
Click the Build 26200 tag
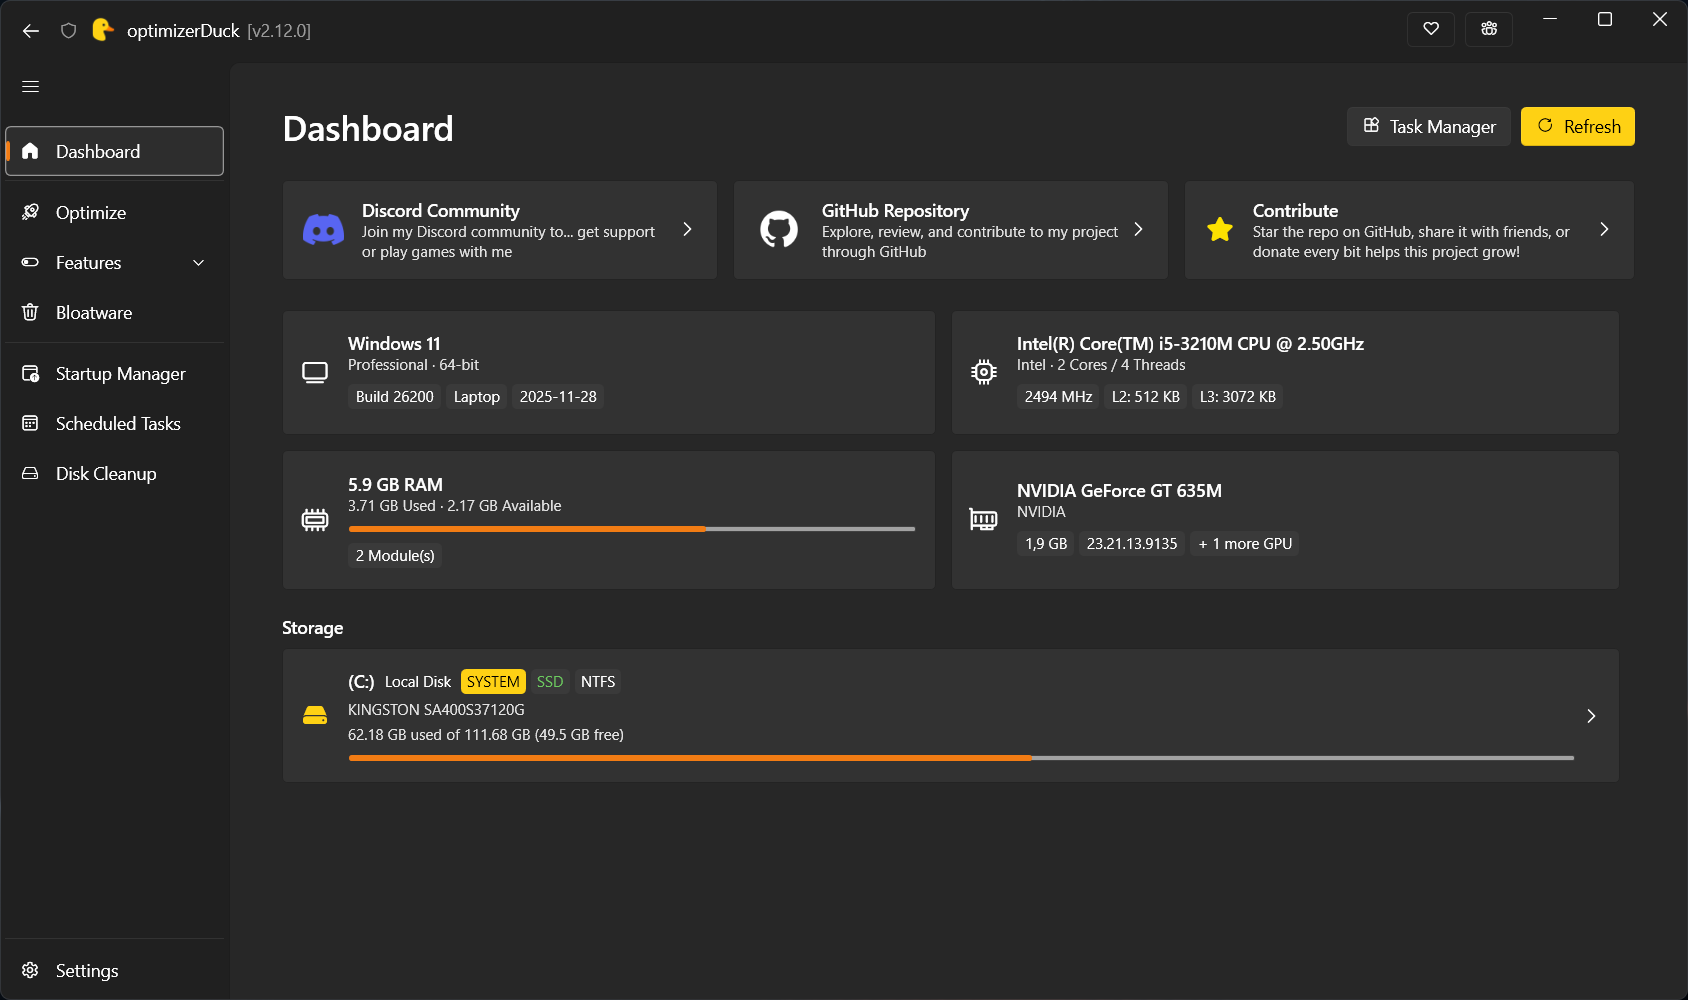pos(395,397)
